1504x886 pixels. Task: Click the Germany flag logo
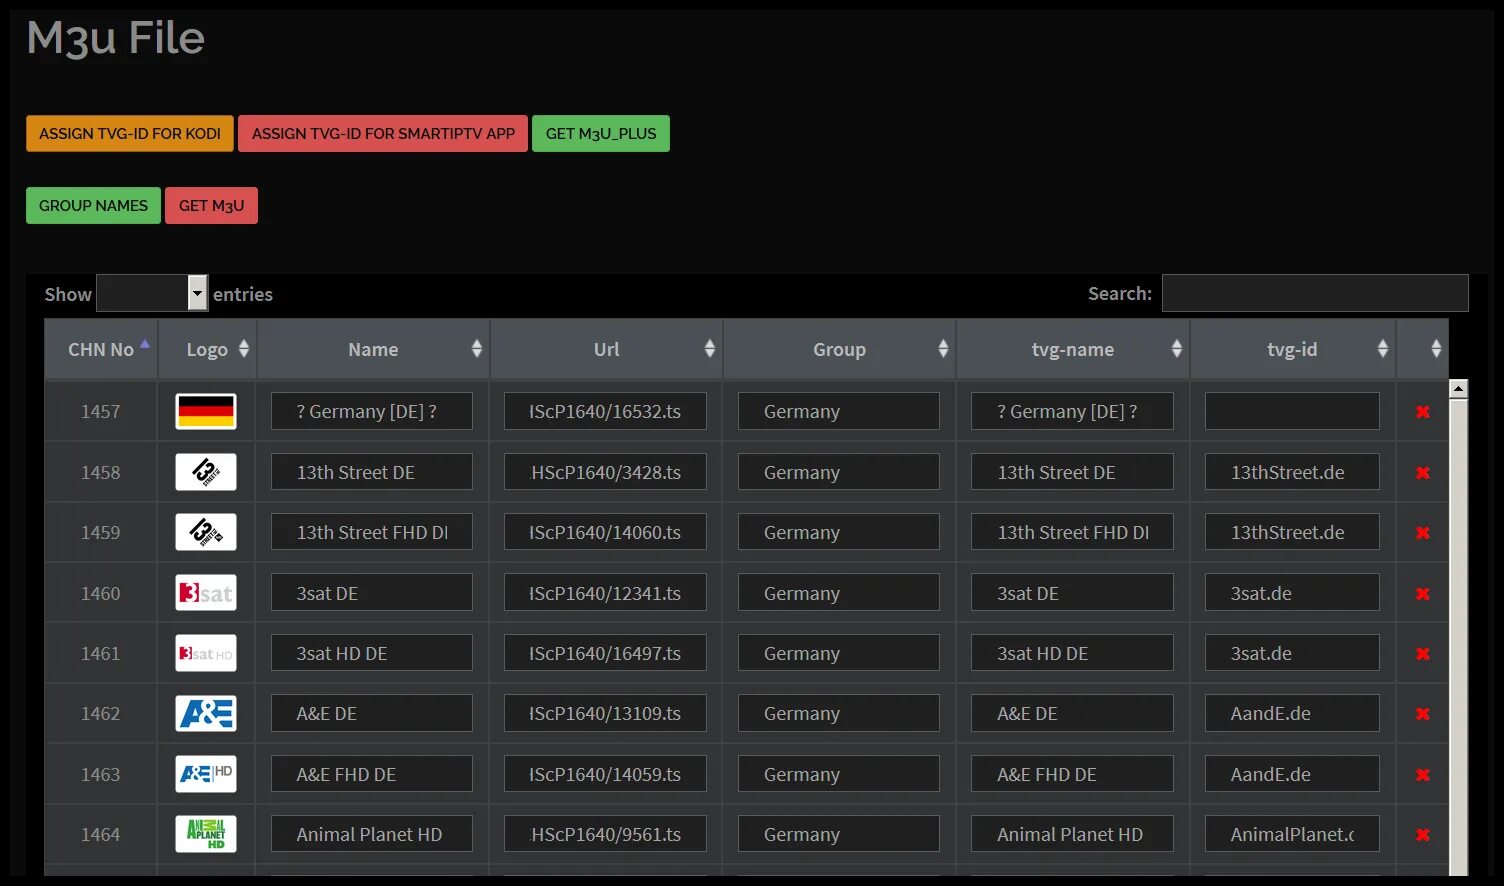[206, 411]
